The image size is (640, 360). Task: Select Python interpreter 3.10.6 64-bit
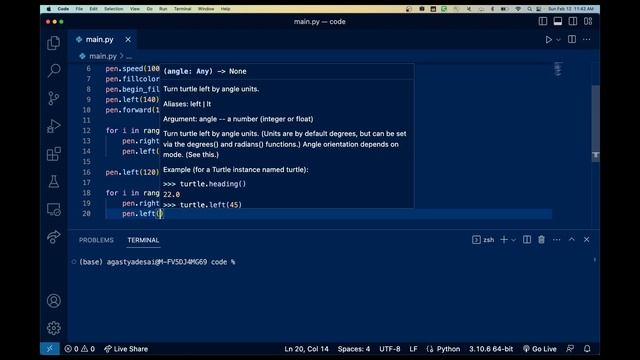491,349
